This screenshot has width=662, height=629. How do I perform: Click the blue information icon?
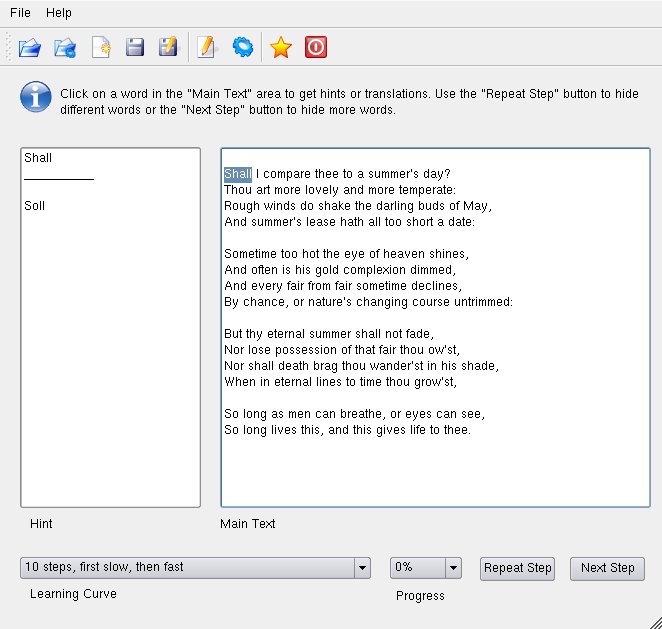pos(36,97)
